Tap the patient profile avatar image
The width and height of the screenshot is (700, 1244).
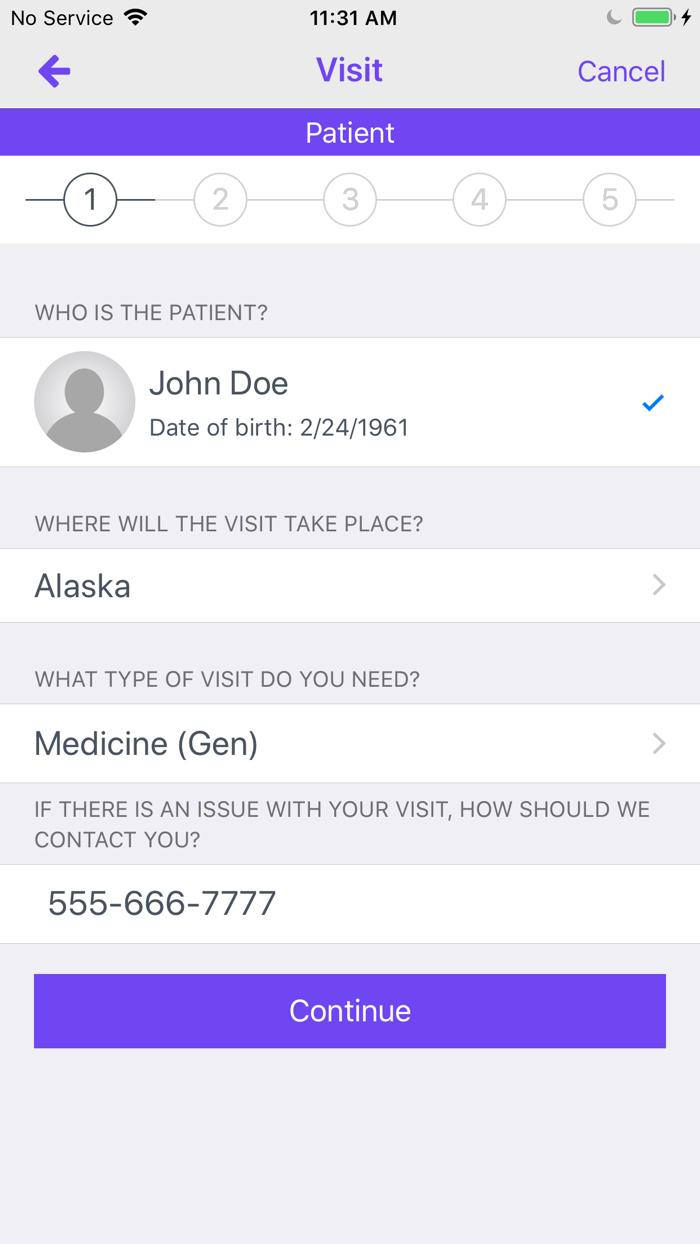(85, 402)
